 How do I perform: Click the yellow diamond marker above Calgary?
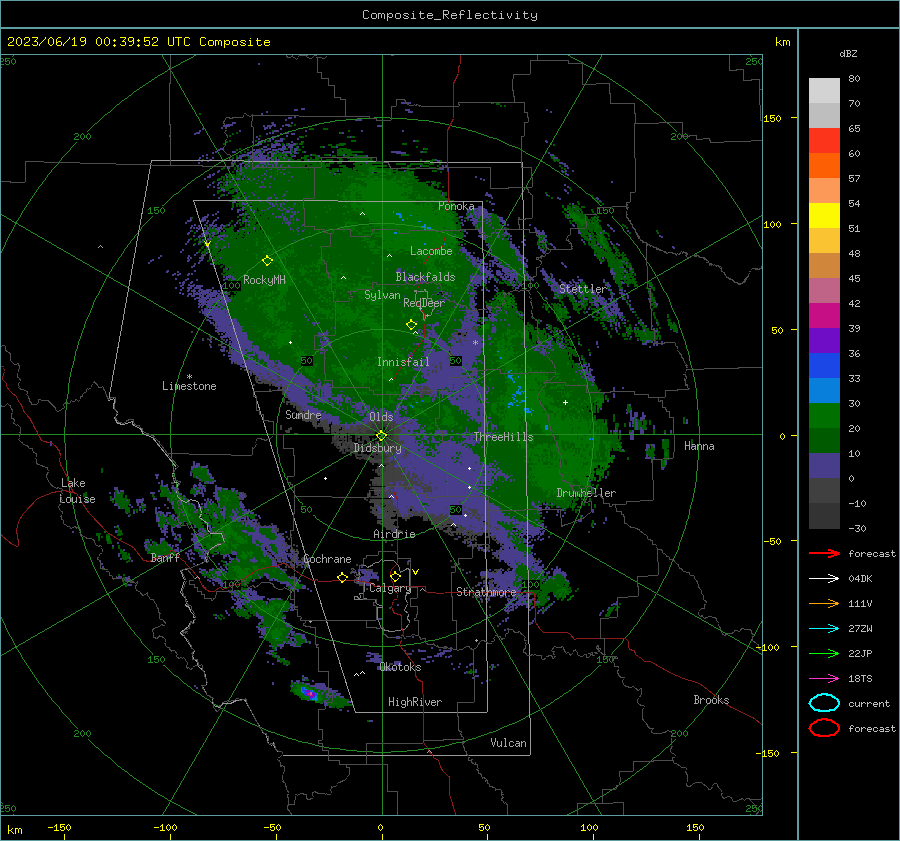click(395, 576)
